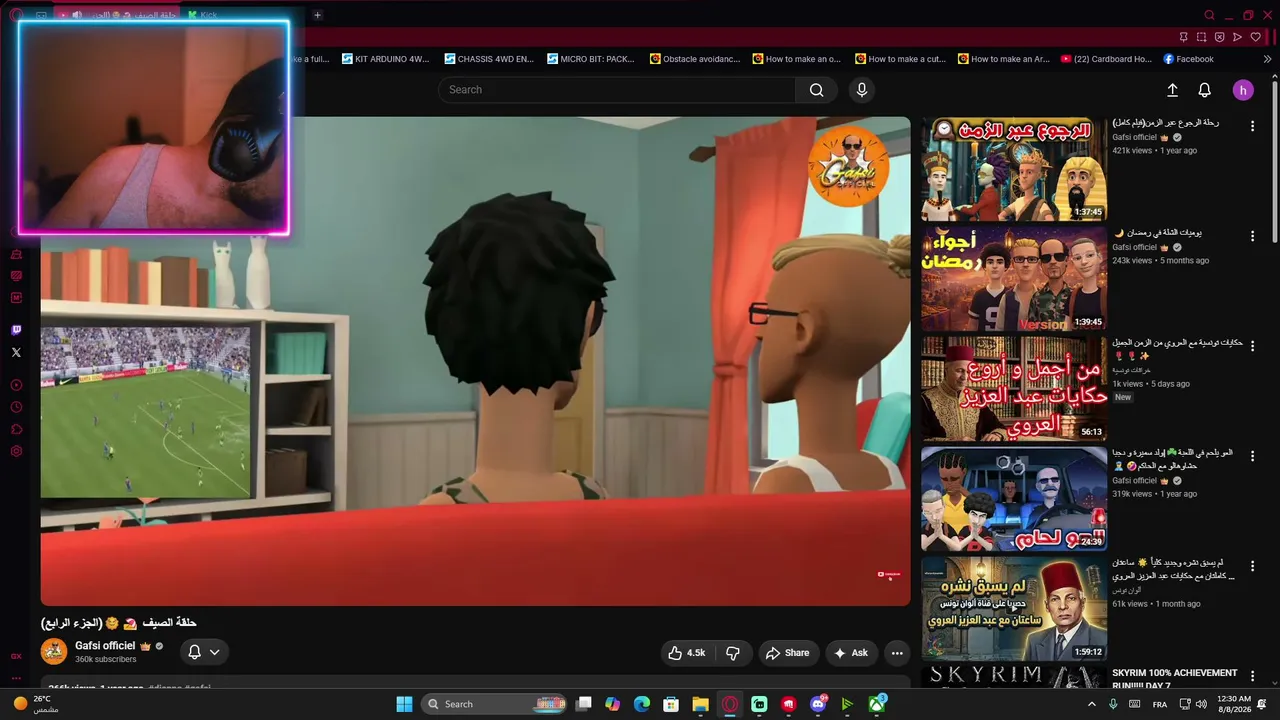This screenshot has width=1280, height=720.
Task: Open YouTube notifications bell
Action: 1205,90
